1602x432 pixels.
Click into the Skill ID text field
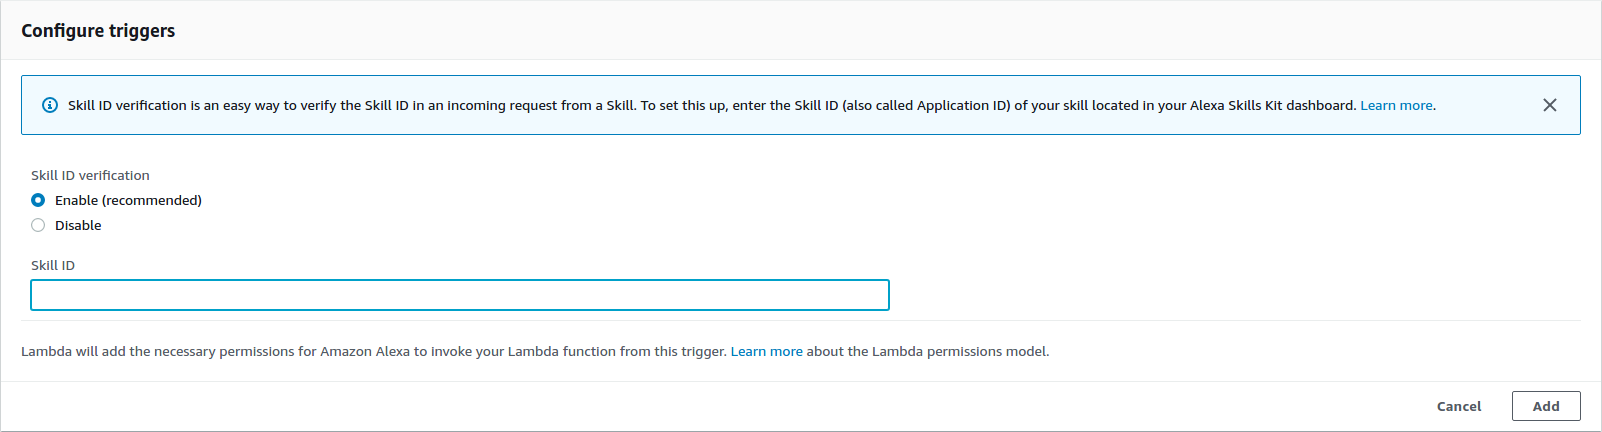(x=460, y=295)
